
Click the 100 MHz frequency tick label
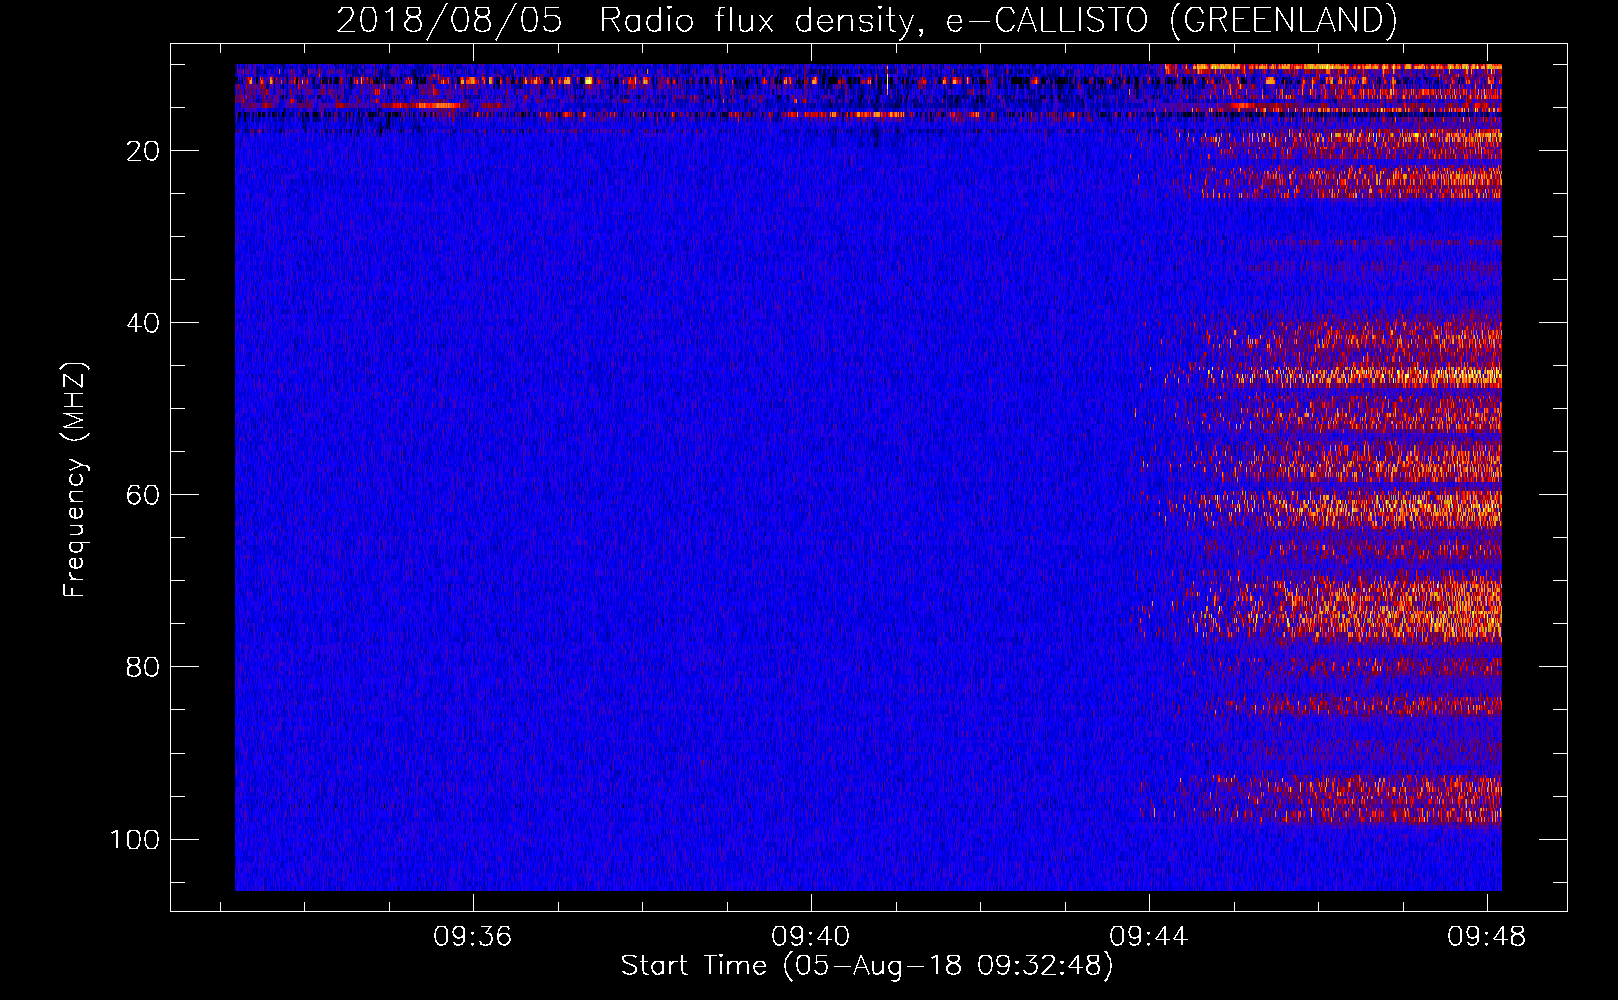pyautogui.click(x=135, y=839)
